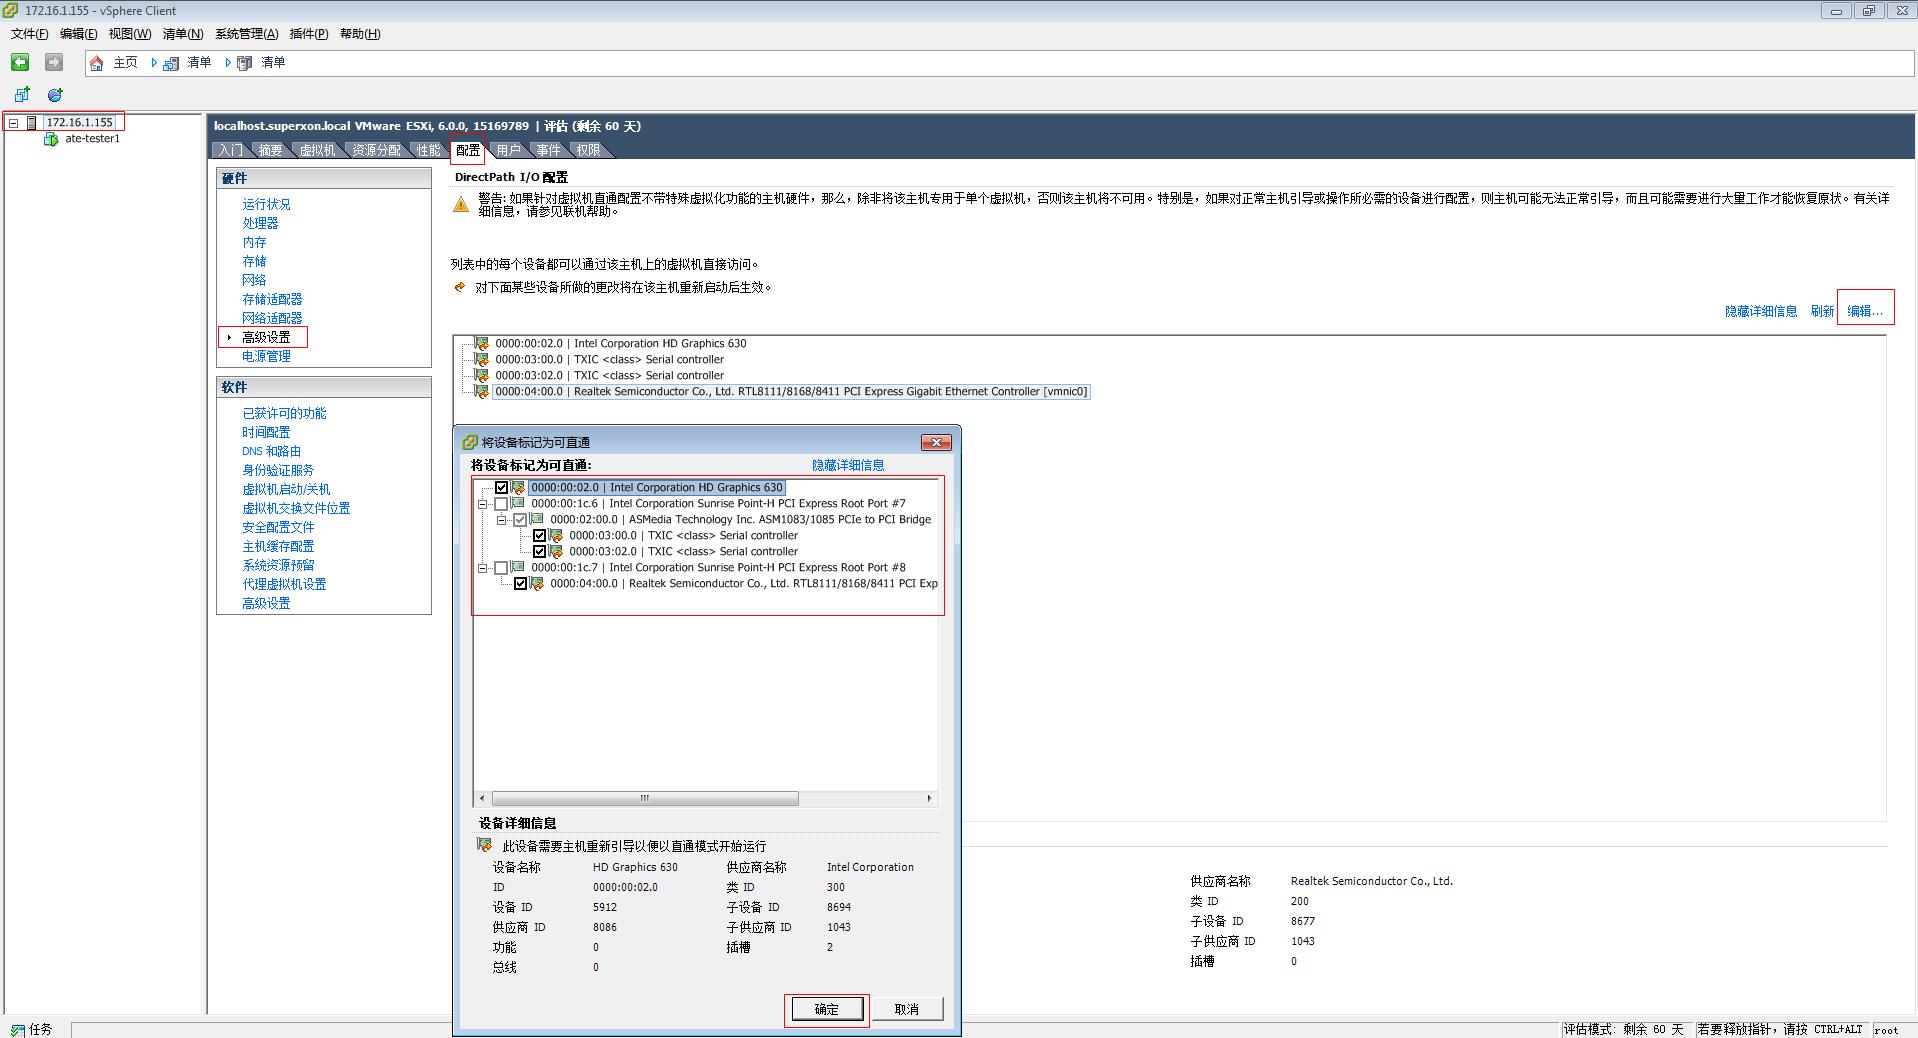1918x1038 pixels.
Task: Collapse the ASMedia PCI Bridge tree node
Action: (501, 520)
